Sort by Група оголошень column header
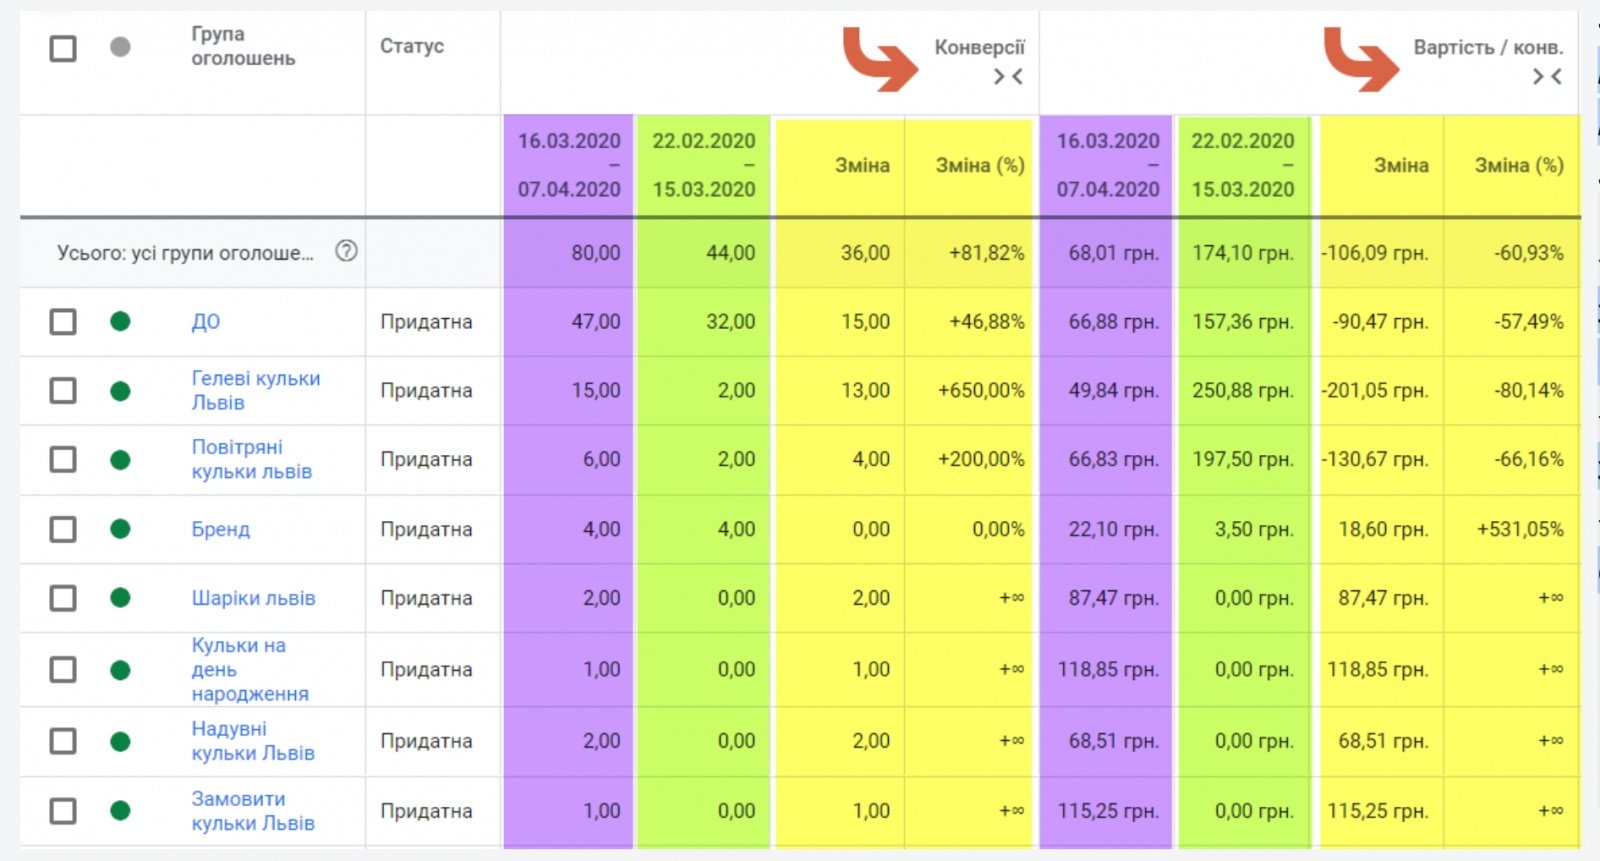Screen dimensions: 1600x861 tap(243, 46)
